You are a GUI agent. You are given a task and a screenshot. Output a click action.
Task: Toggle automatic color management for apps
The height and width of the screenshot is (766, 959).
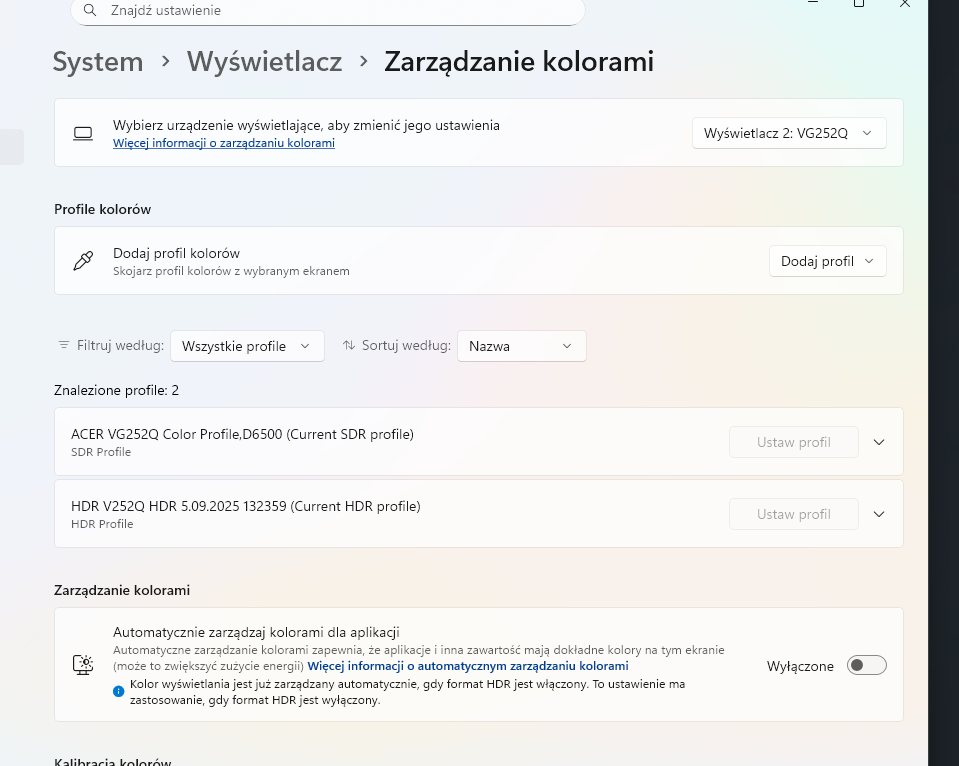point(866,666)
